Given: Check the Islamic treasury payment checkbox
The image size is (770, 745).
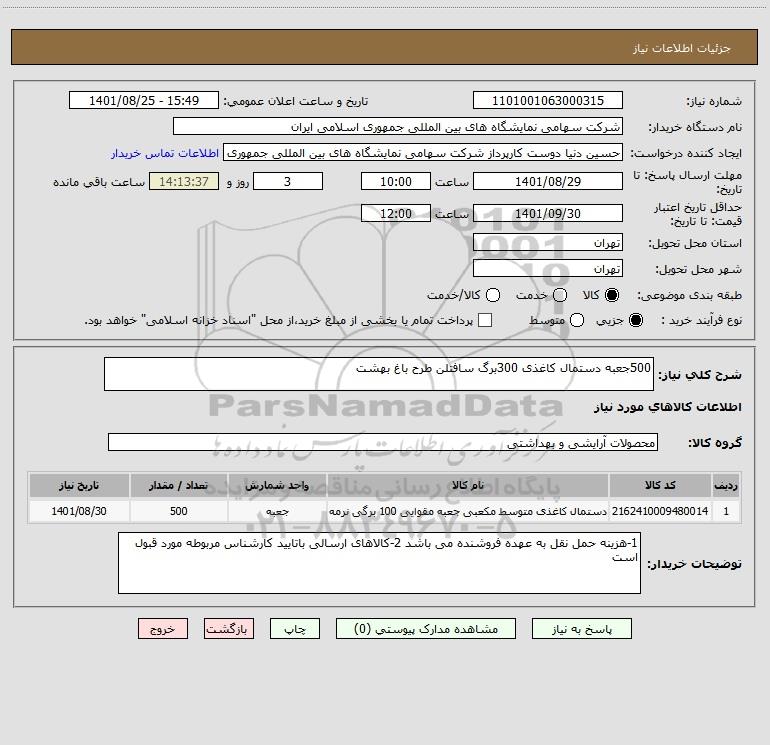Looking at the screenshot, I should coord(485,320).
